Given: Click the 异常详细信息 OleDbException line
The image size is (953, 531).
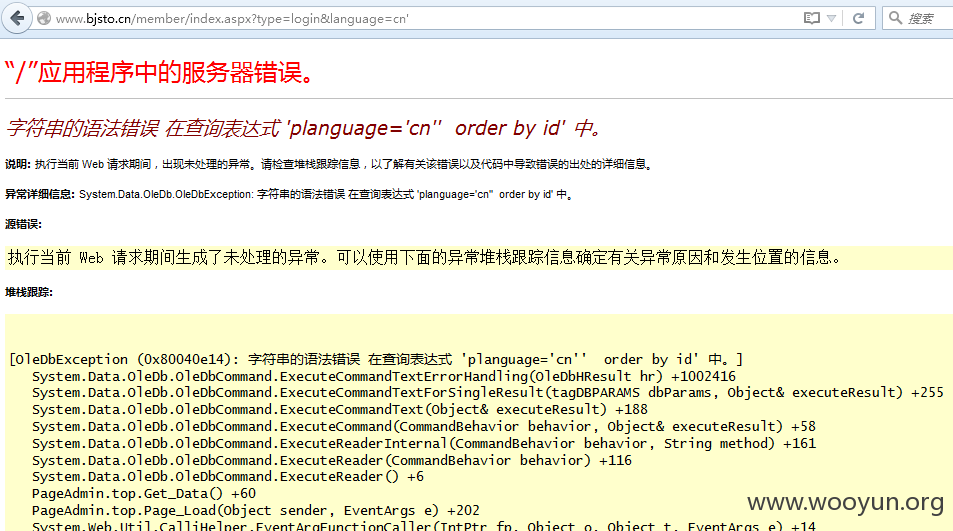Looking at the screenshot, I should [289, 194].
